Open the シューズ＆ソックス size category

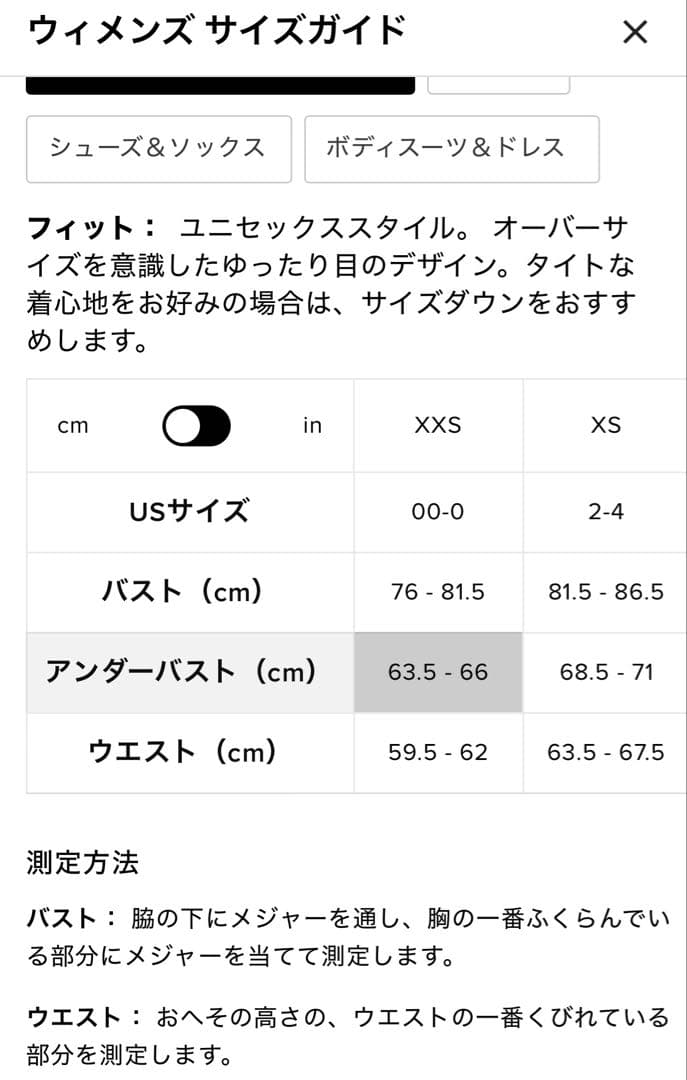pyautogui.click(x=157, y=147)
